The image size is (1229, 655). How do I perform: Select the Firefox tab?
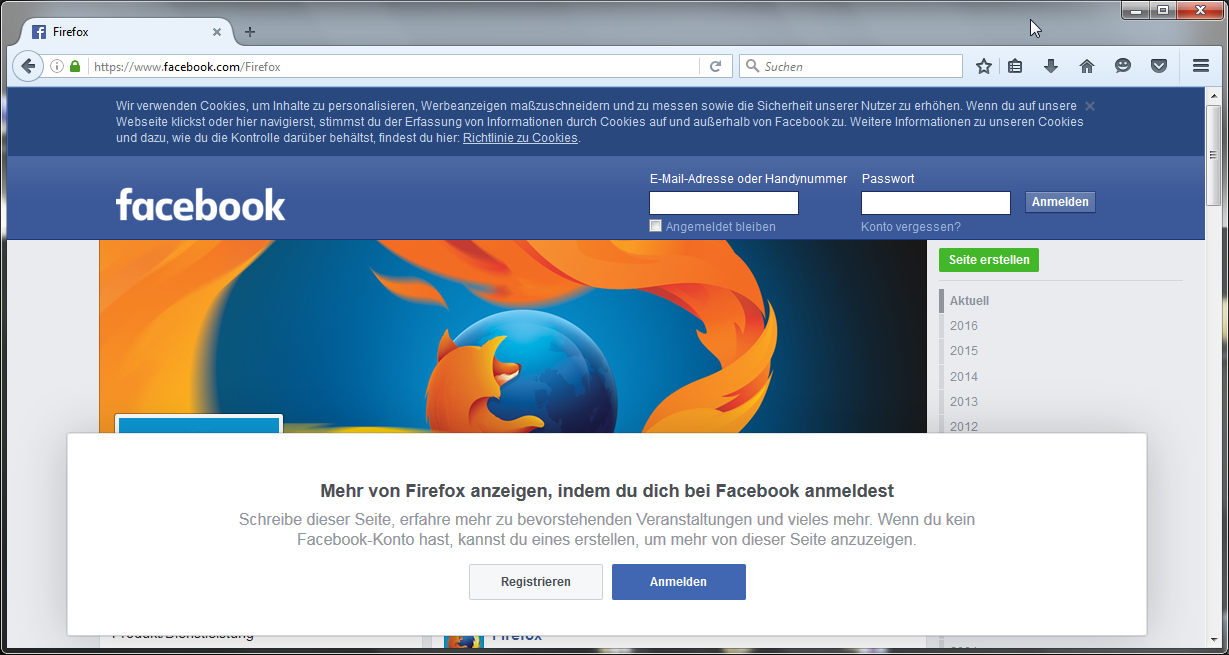click(127, 32)
